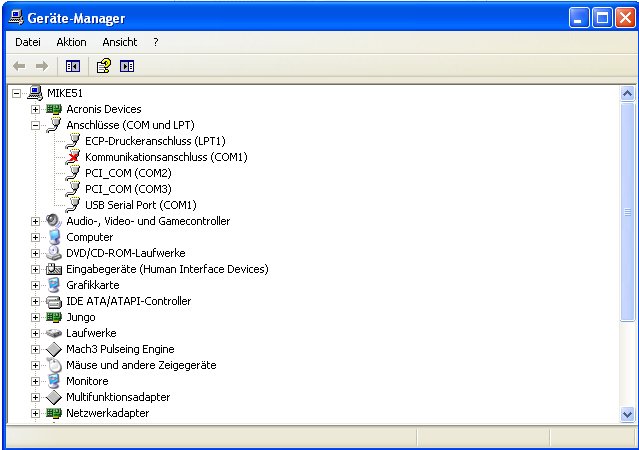
Task: Expand the Laufwerke node
Action: 35,333
